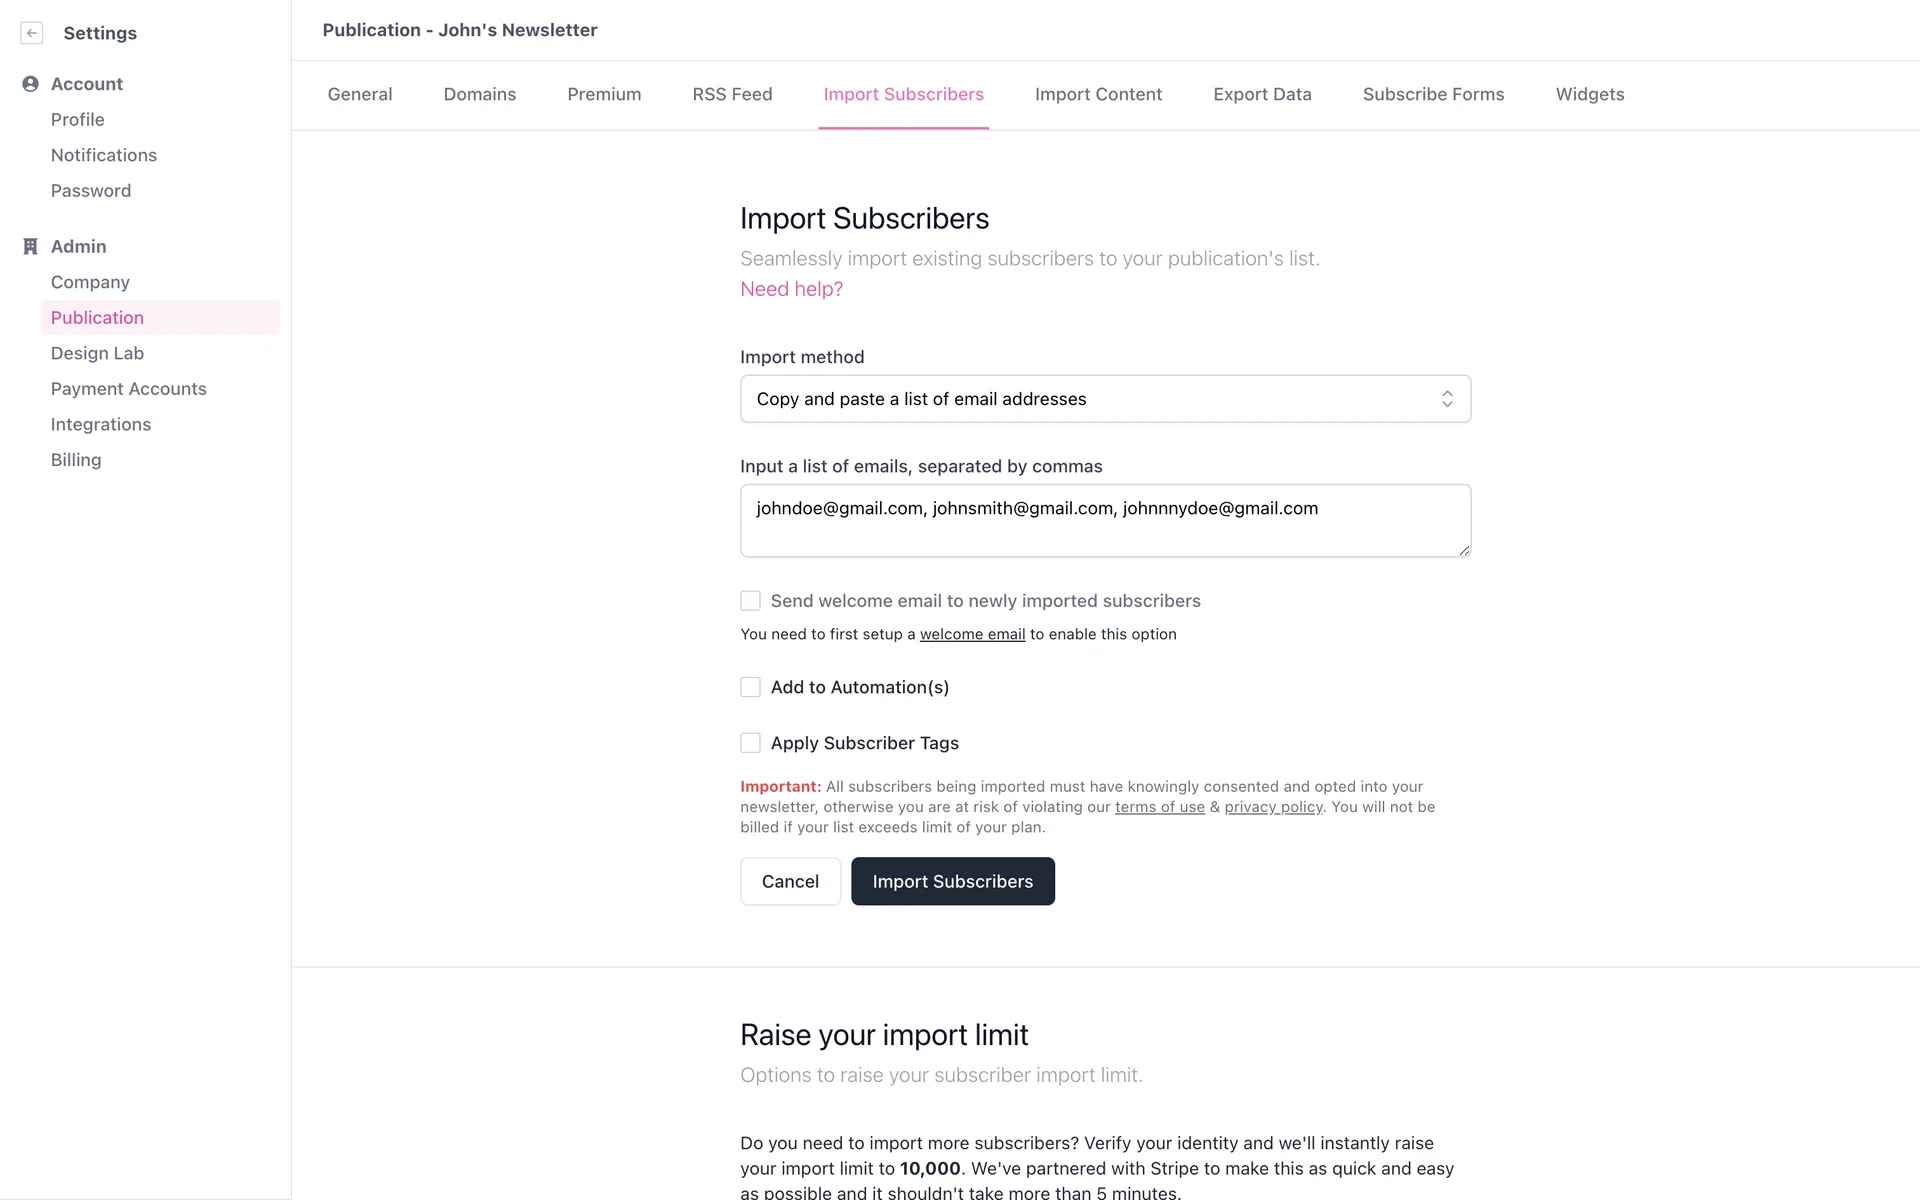The width and height of the screenshot is (1920, 1200).
Task: Open the Need help? link
Action: (791, 289)
